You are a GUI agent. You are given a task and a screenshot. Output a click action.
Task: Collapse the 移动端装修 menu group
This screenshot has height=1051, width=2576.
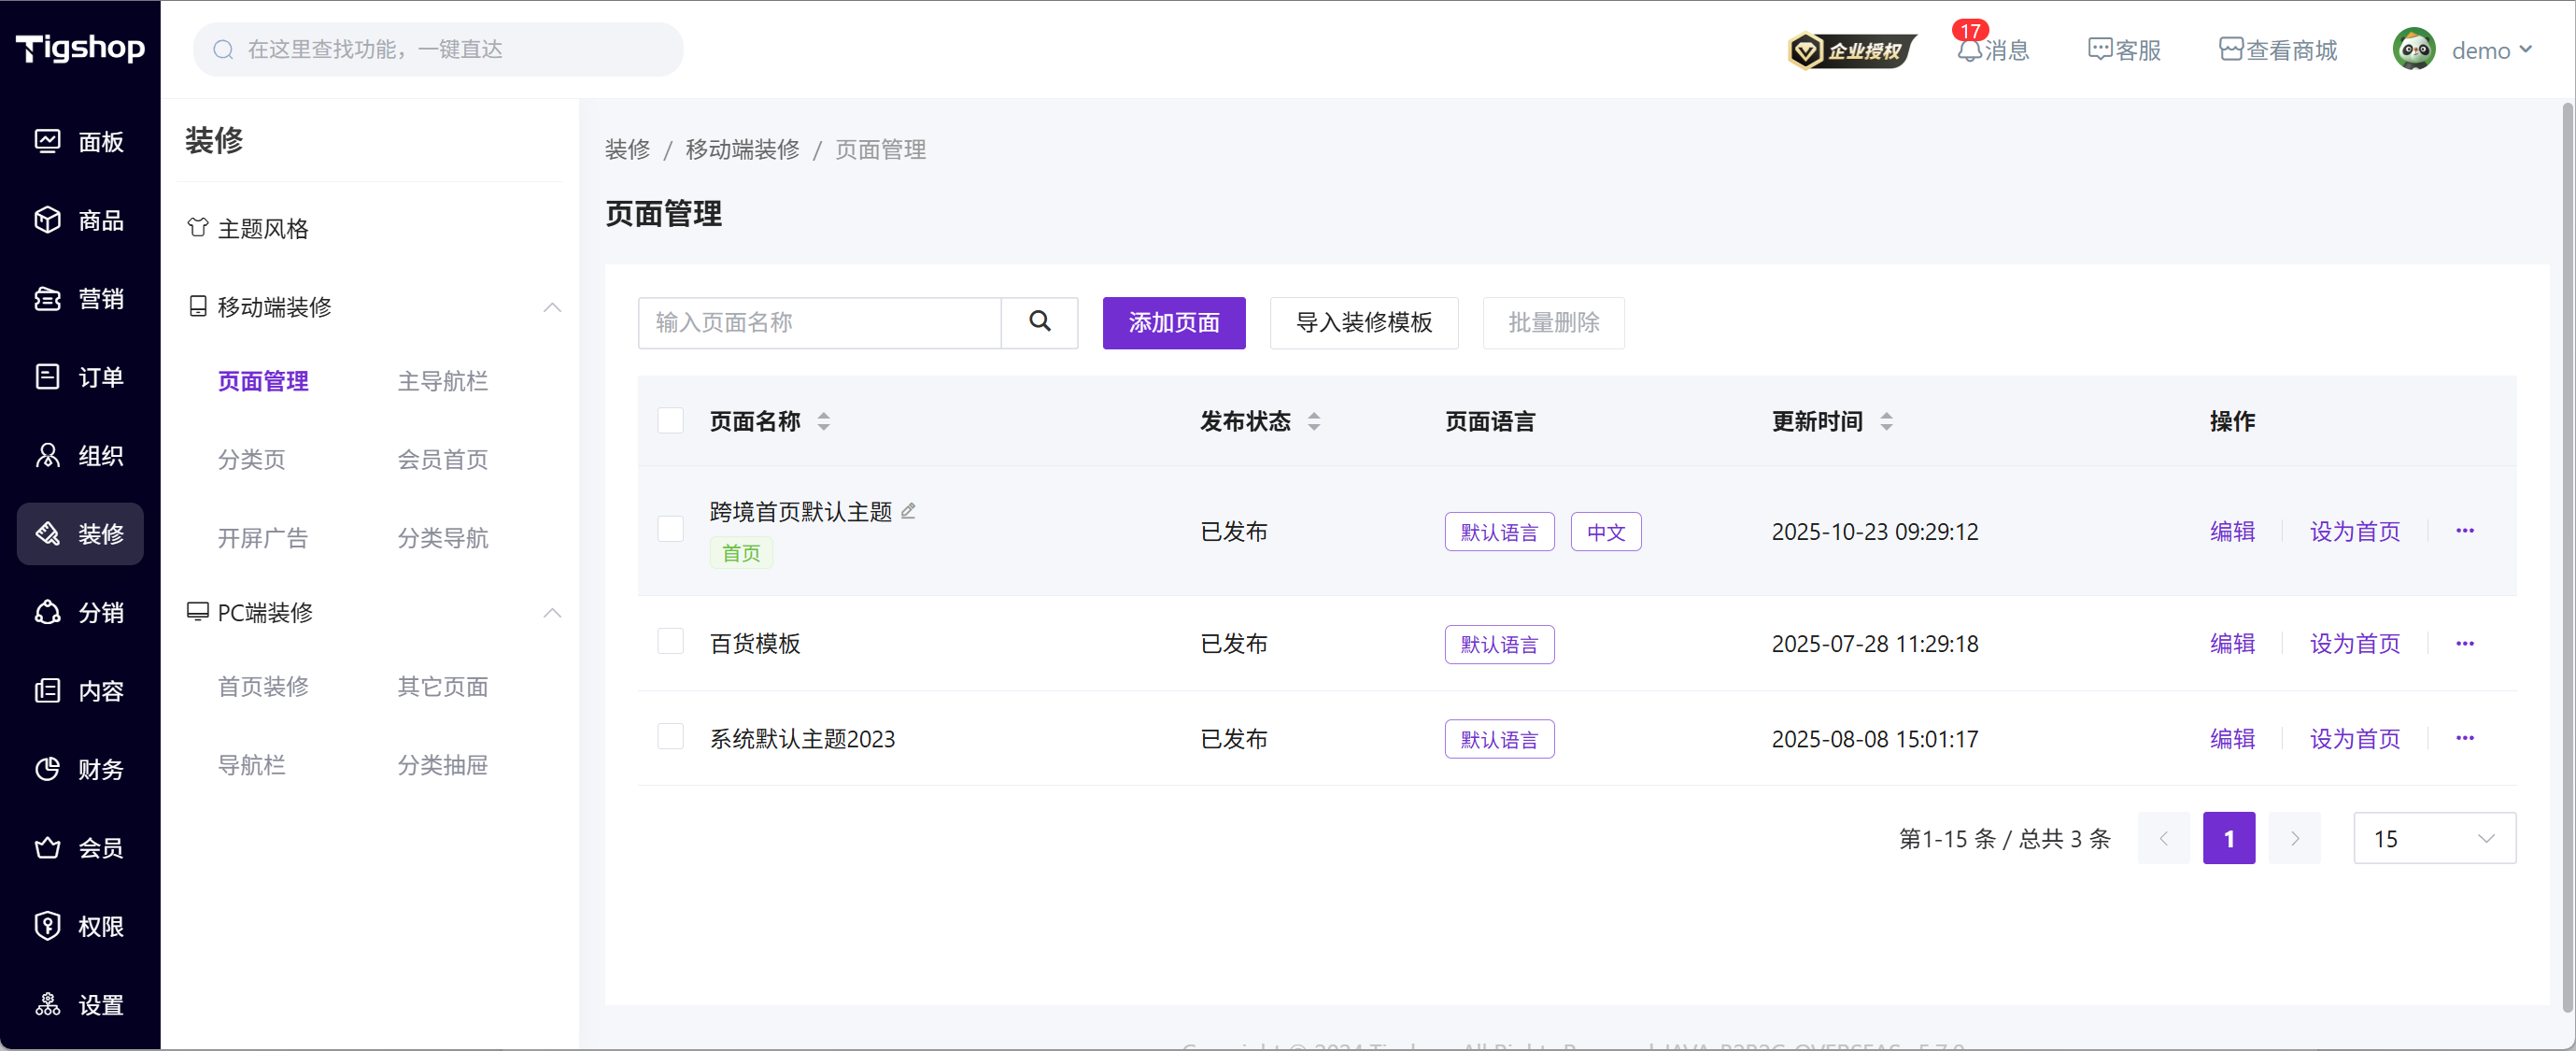point(552,307)
